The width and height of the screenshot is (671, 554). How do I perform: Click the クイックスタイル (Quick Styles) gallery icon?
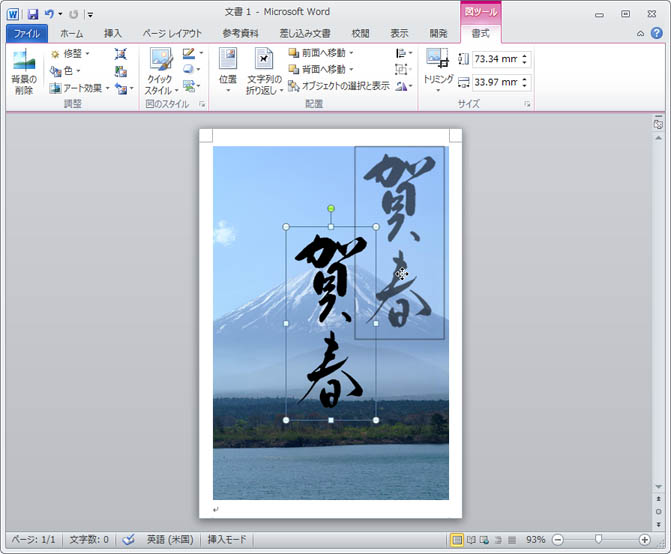159,62
